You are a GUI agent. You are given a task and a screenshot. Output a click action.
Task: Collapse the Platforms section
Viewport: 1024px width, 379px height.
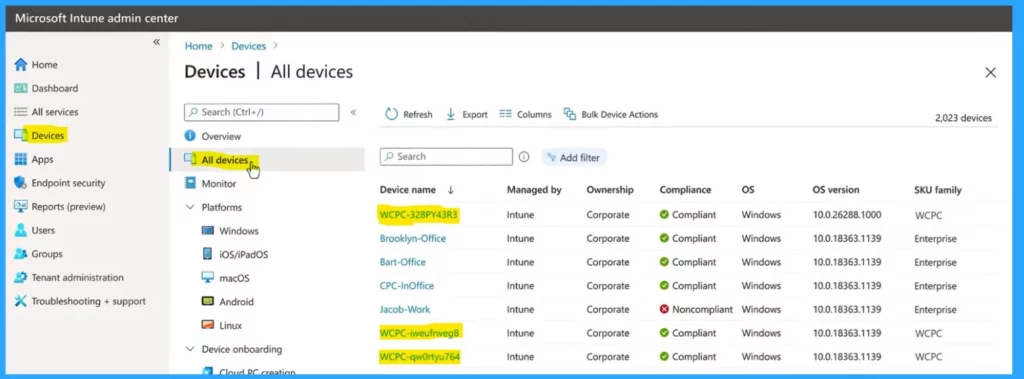tap(190, 207)
